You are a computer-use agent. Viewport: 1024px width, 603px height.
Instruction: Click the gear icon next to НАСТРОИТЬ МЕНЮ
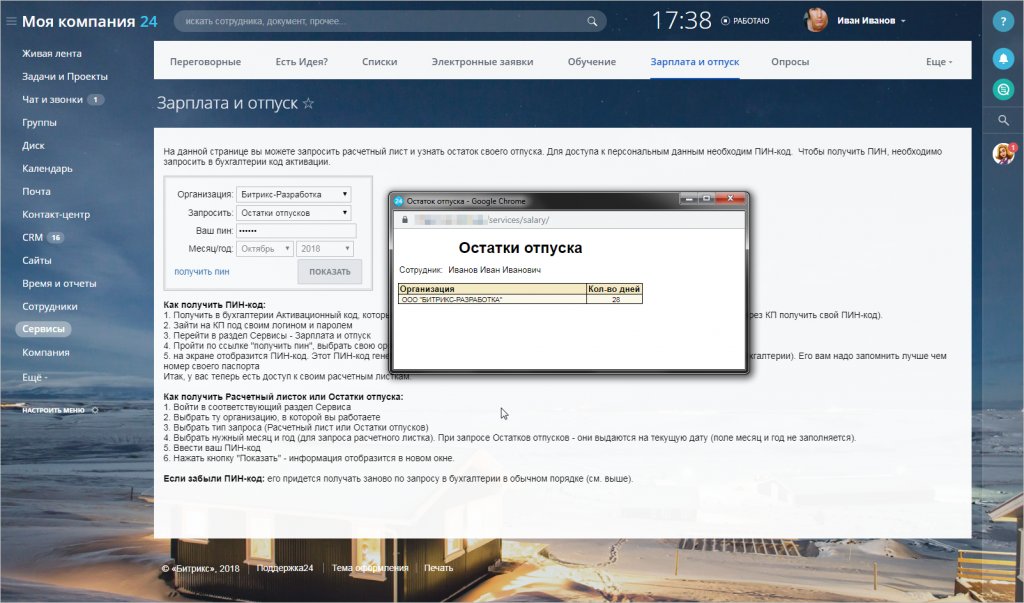(95, 410)
